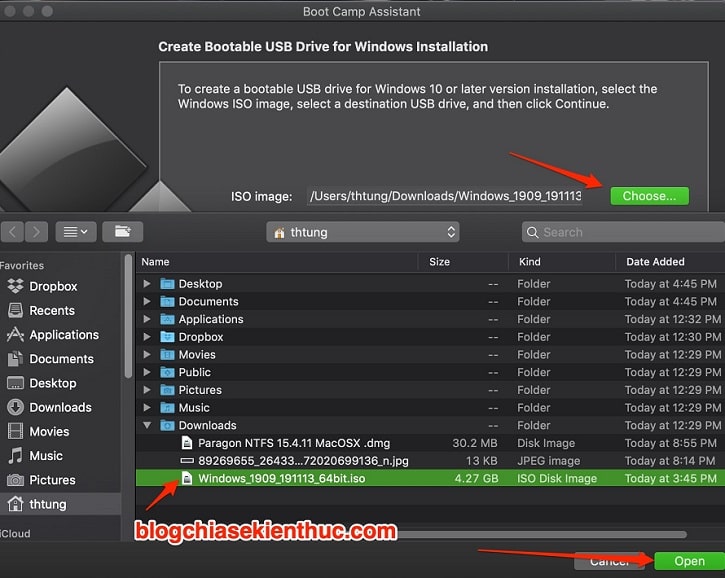Select Movies in the sidebar
The image size is (725, 578).
point(38,431)
